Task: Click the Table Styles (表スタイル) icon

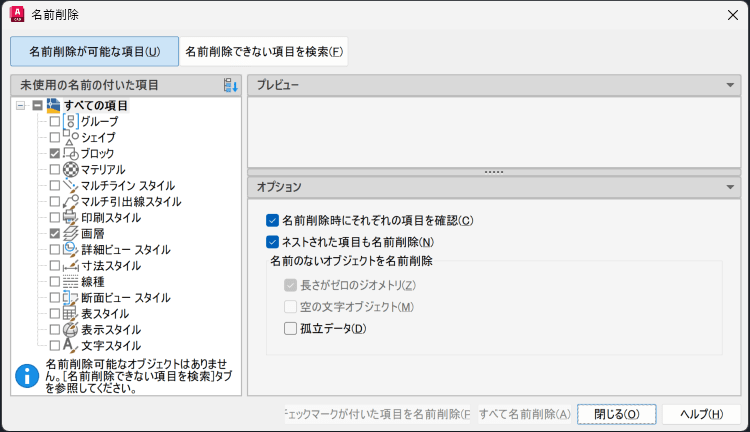Action: click(x=71, y=314)
